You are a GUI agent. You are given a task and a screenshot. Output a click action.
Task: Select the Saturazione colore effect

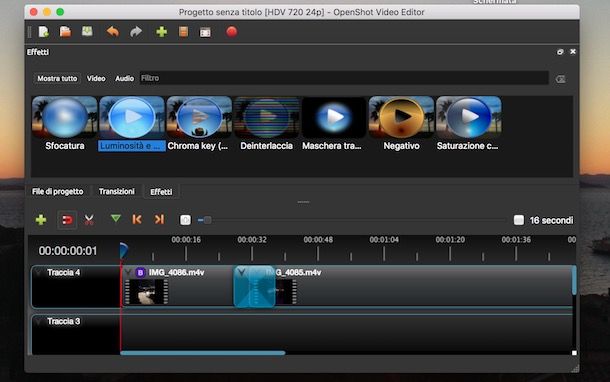[x=469, y=124]
